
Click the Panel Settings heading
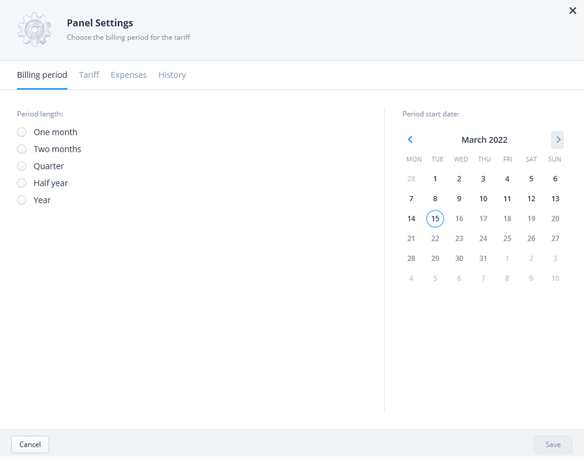100,23
